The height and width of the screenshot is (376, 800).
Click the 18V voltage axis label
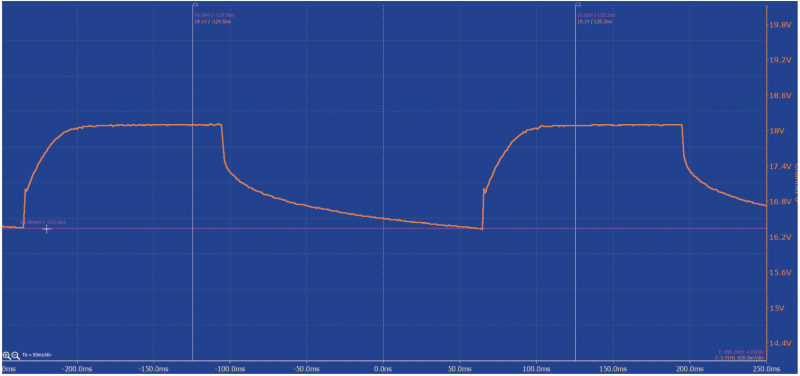click(776, 131)
